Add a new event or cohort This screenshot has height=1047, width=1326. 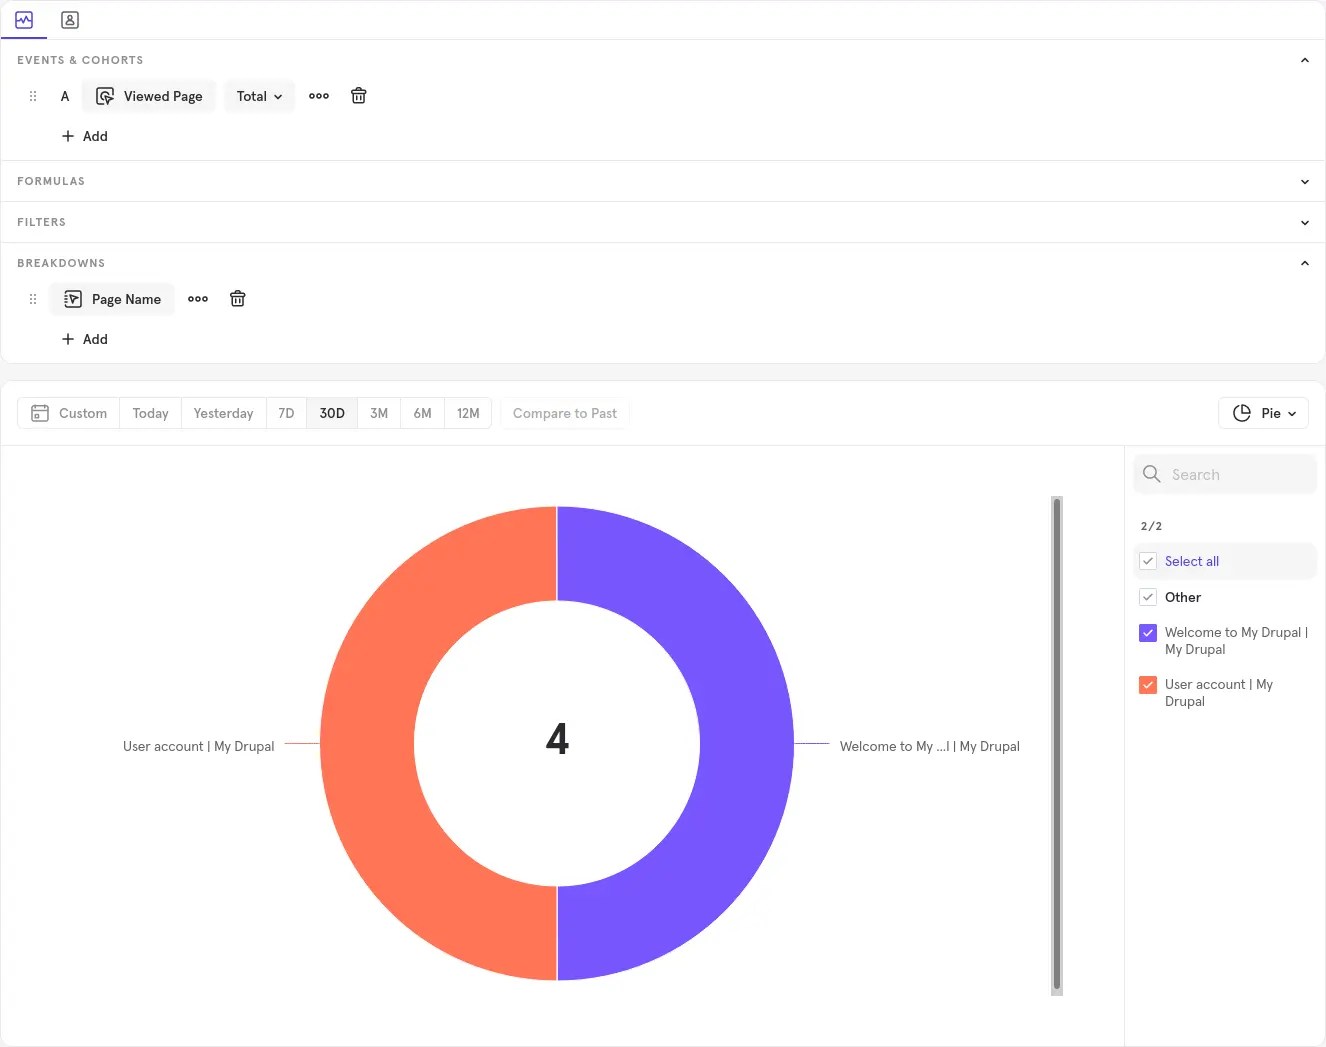pyautogui.click(x=84, y=136)
